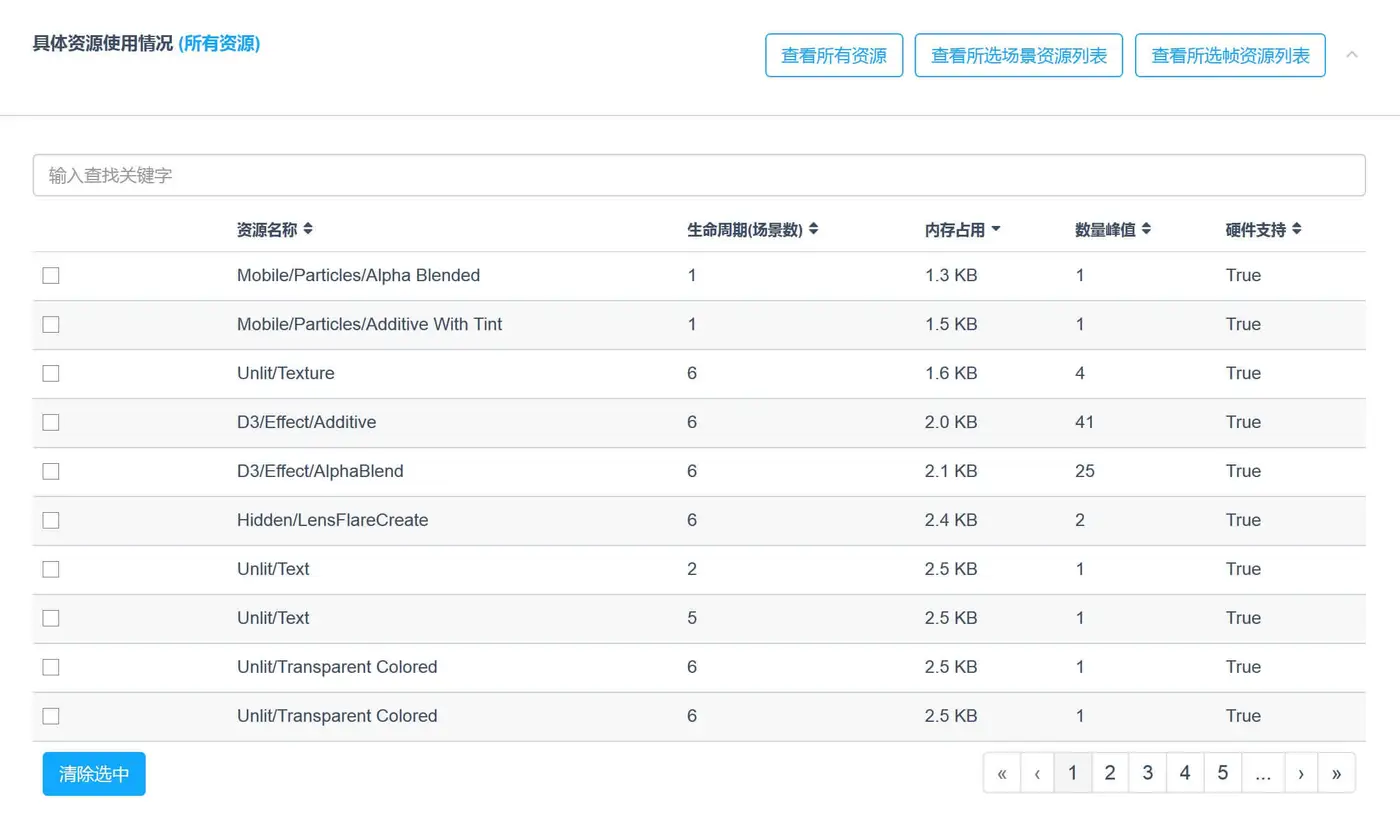Click the 2.0 KB memory value
Image resolution: width=1400 pixels, height=826 pixels.
click(951, 422)
